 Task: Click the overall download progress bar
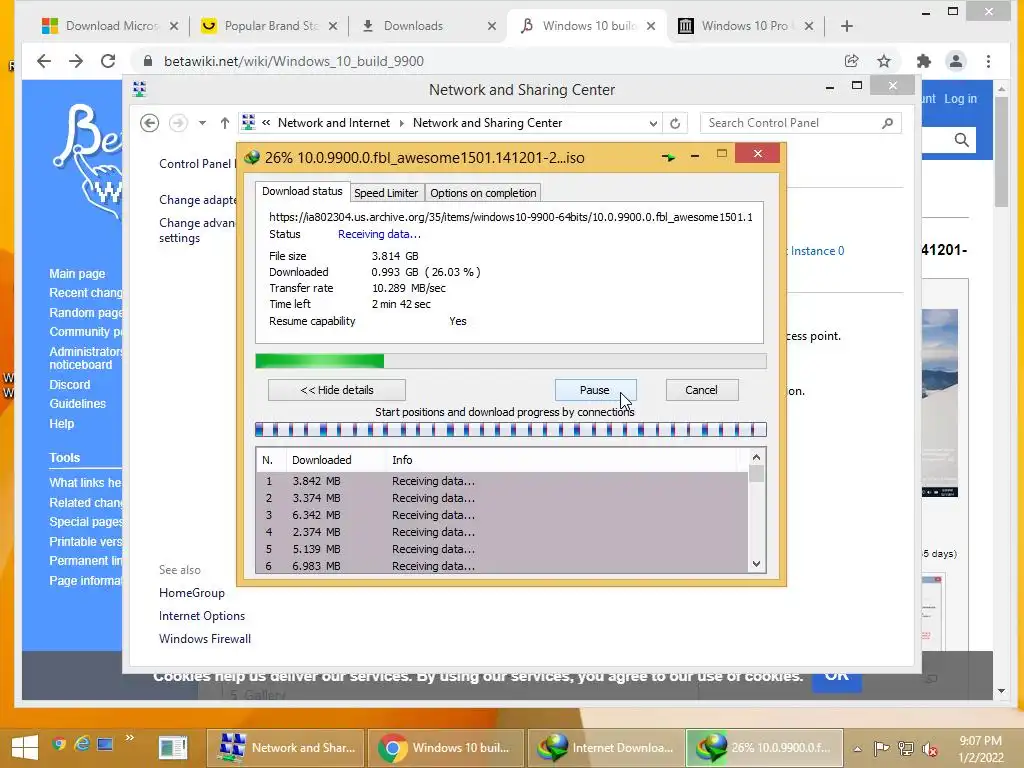510,361
